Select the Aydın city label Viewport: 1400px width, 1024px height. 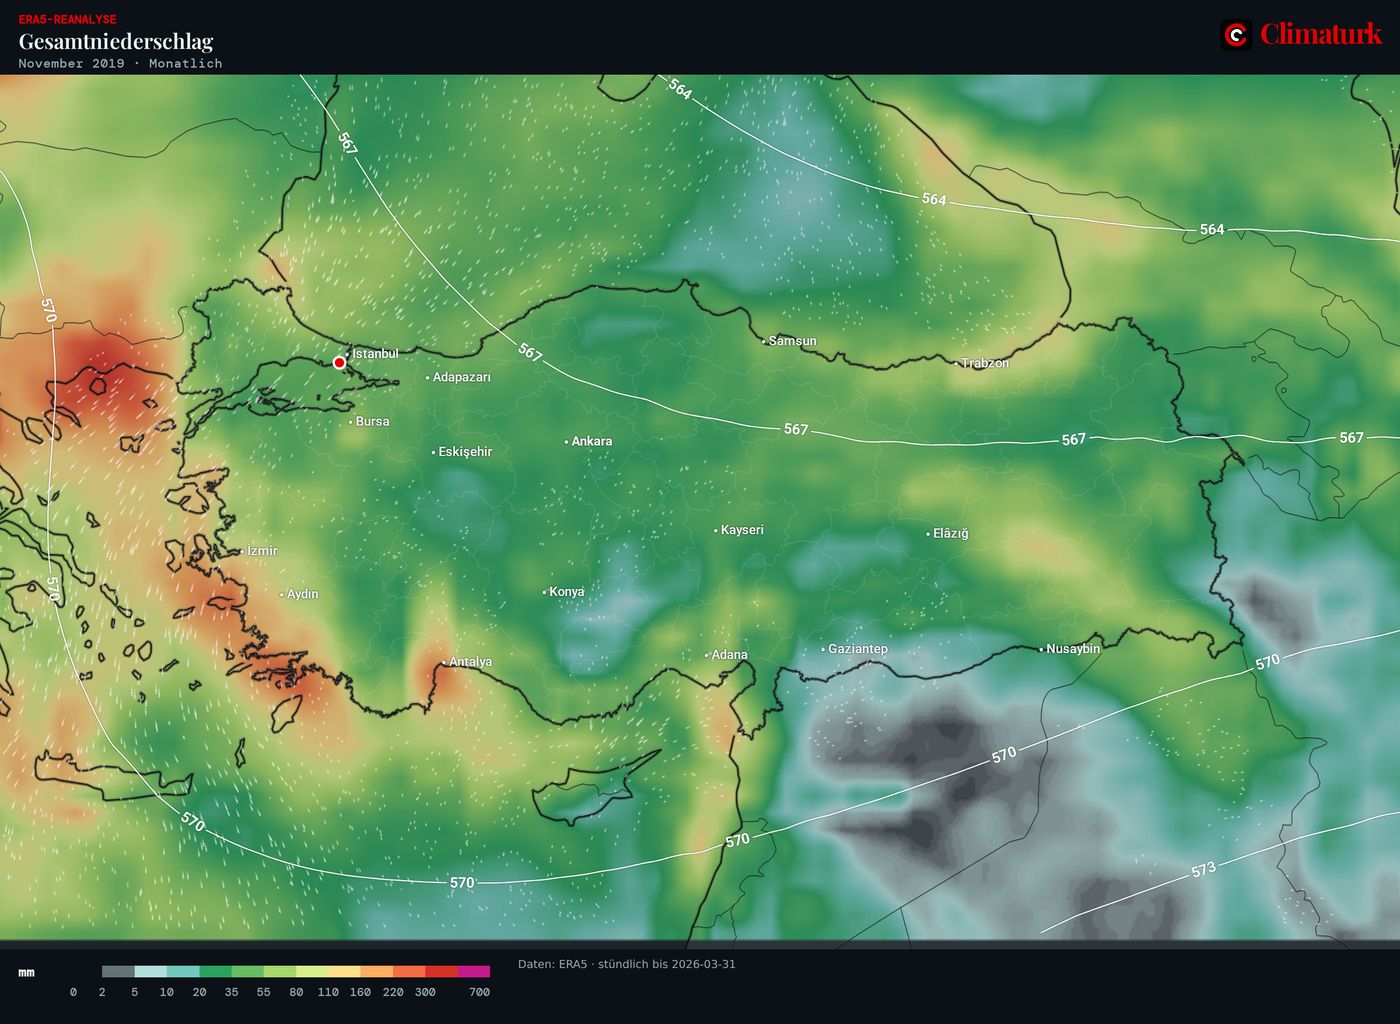302,594
